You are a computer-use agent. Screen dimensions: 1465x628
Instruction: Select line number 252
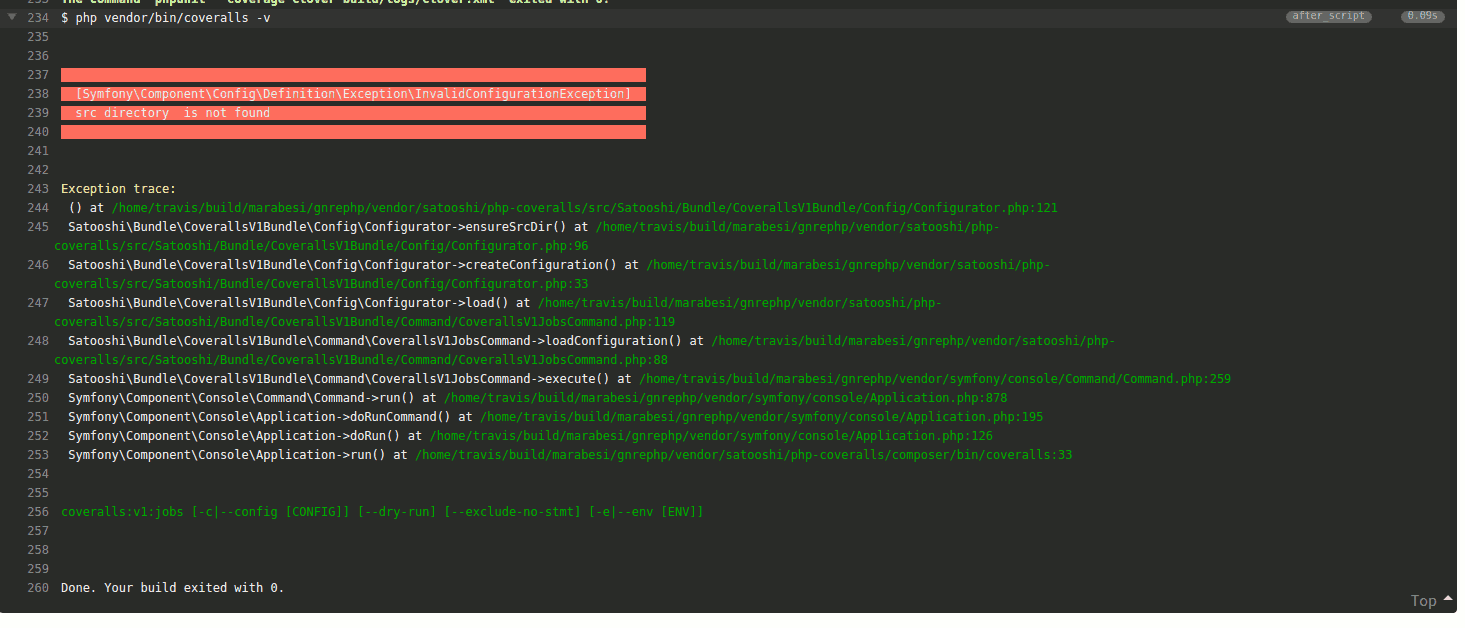click(39, 436)
